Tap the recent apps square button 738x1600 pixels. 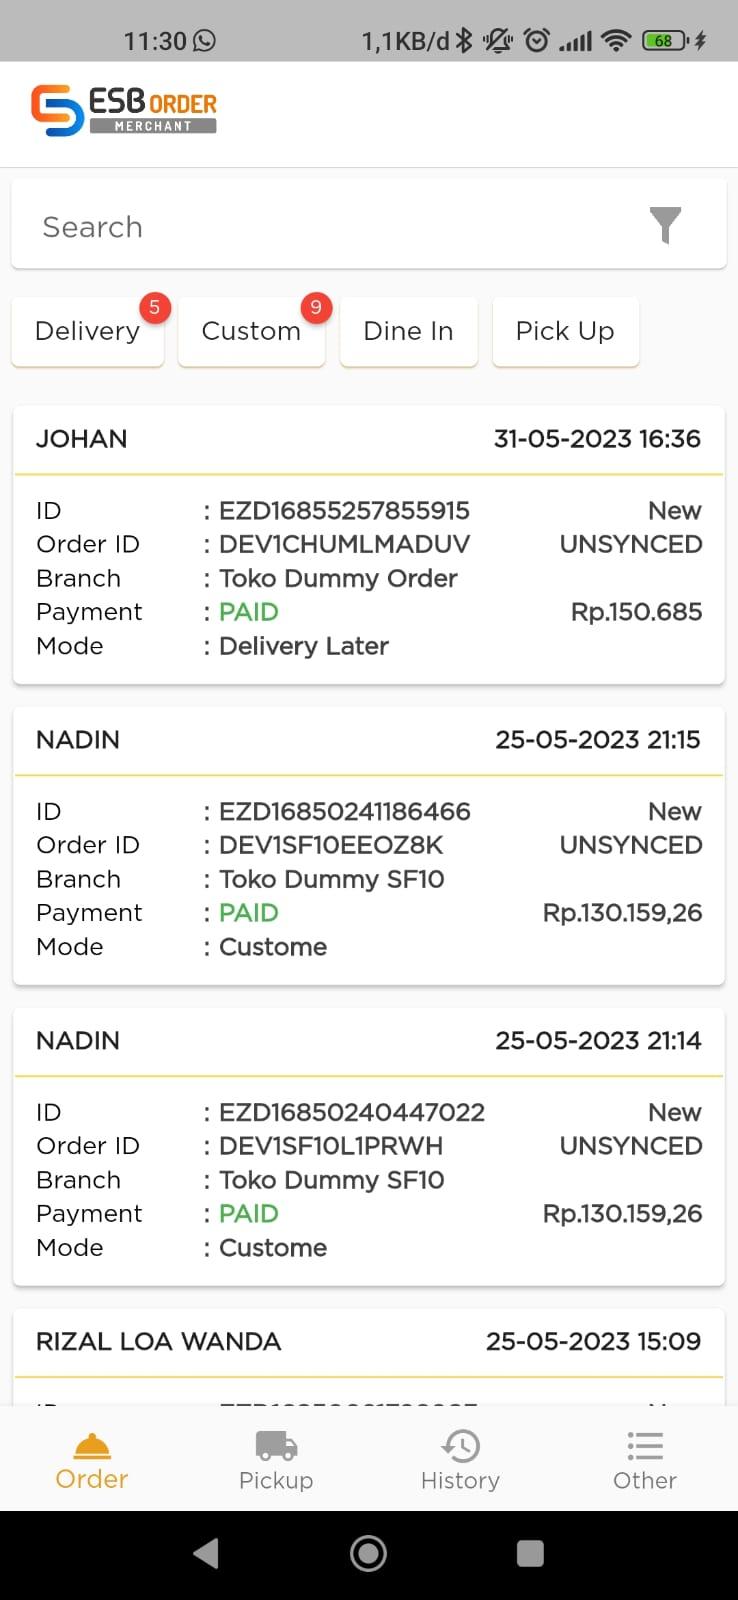point(530,1553)
